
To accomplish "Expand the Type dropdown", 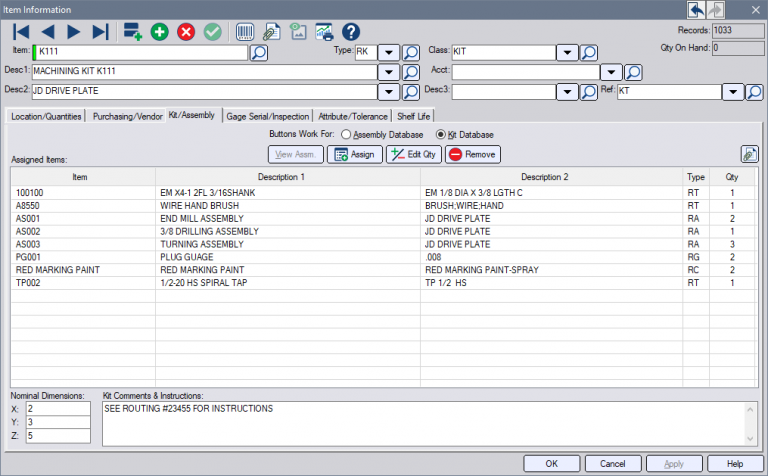I will 387,53.
